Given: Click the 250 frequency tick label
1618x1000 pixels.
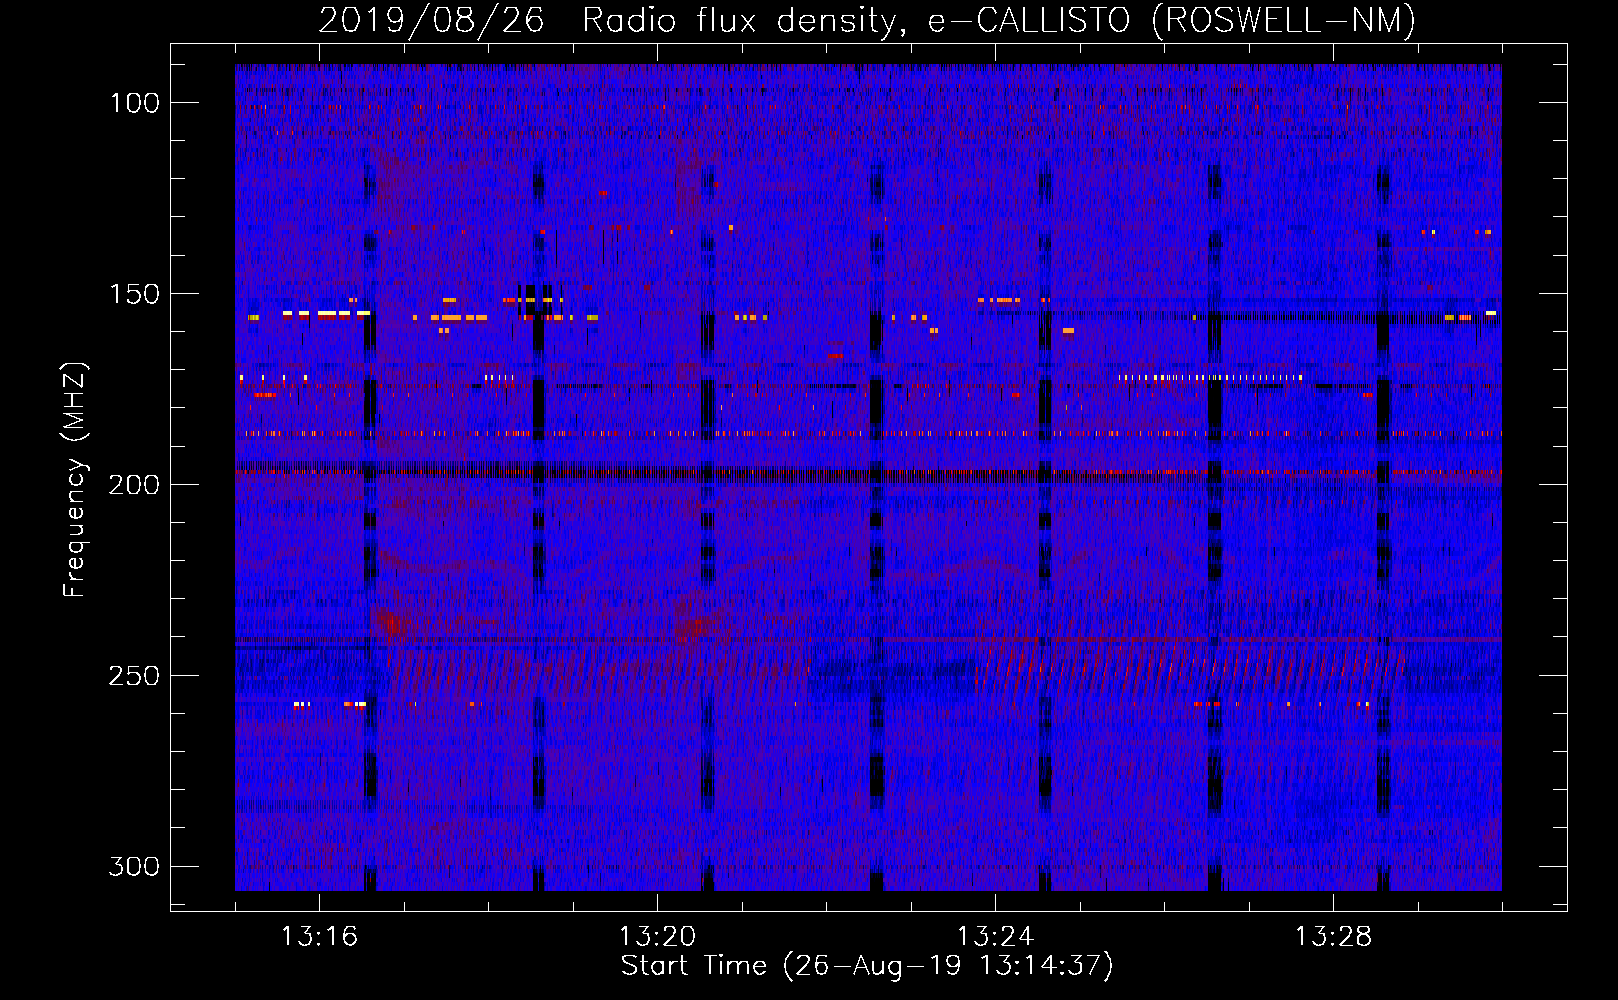Looking at the screenshot, I should pyautogui.click(x=134, y=676).
